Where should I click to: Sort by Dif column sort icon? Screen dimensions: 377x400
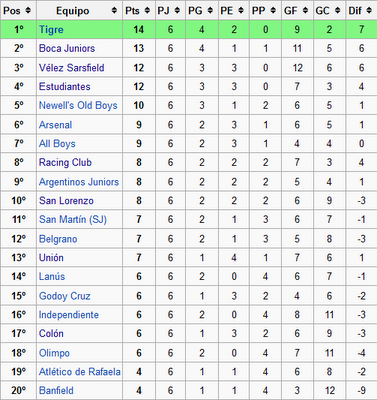click(369, 11)
